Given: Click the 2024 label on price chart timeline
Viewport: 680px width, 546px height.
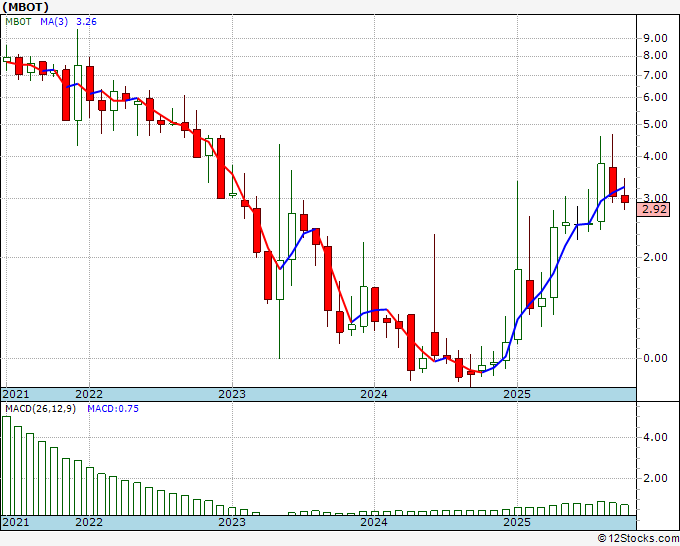Looking at the screenshot, I should tap(374, 394).
